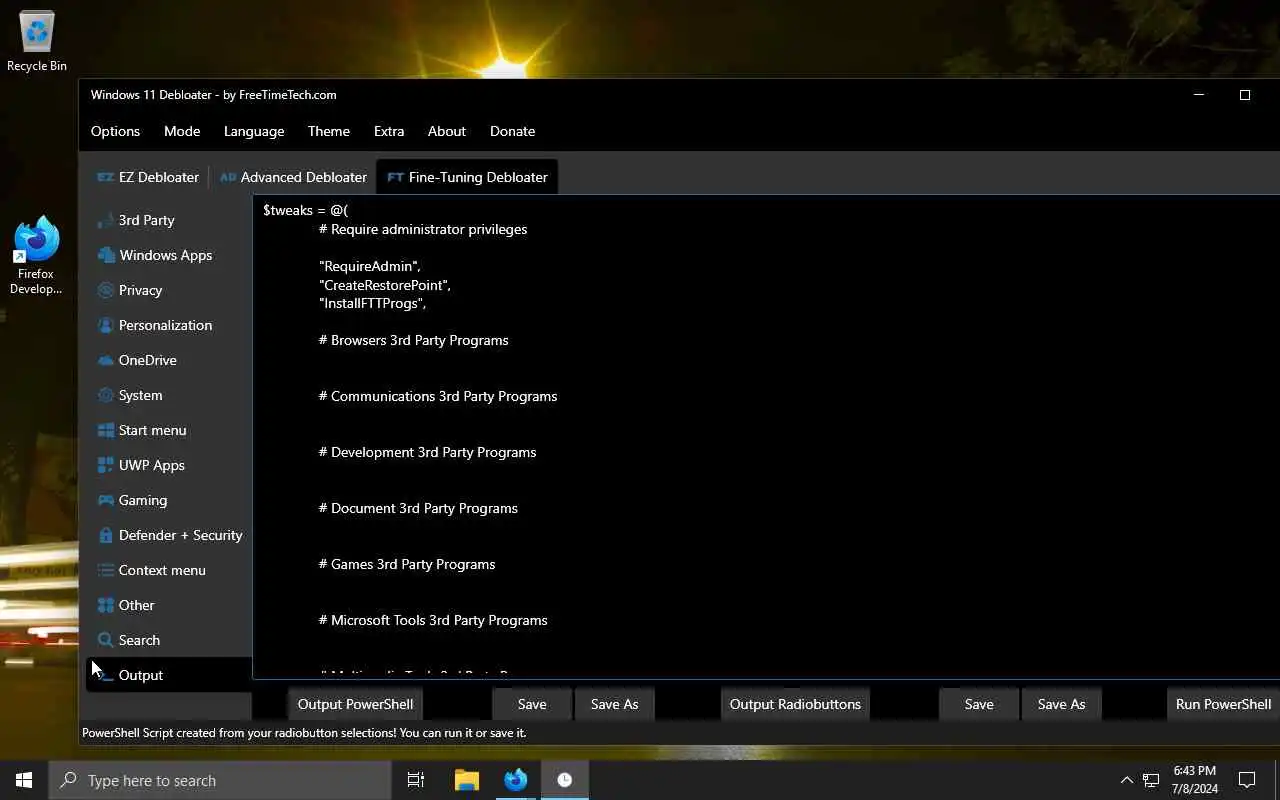Select the Windows Apps sidebar icon
1280x800 pixels.
click(x=105, y=255)
